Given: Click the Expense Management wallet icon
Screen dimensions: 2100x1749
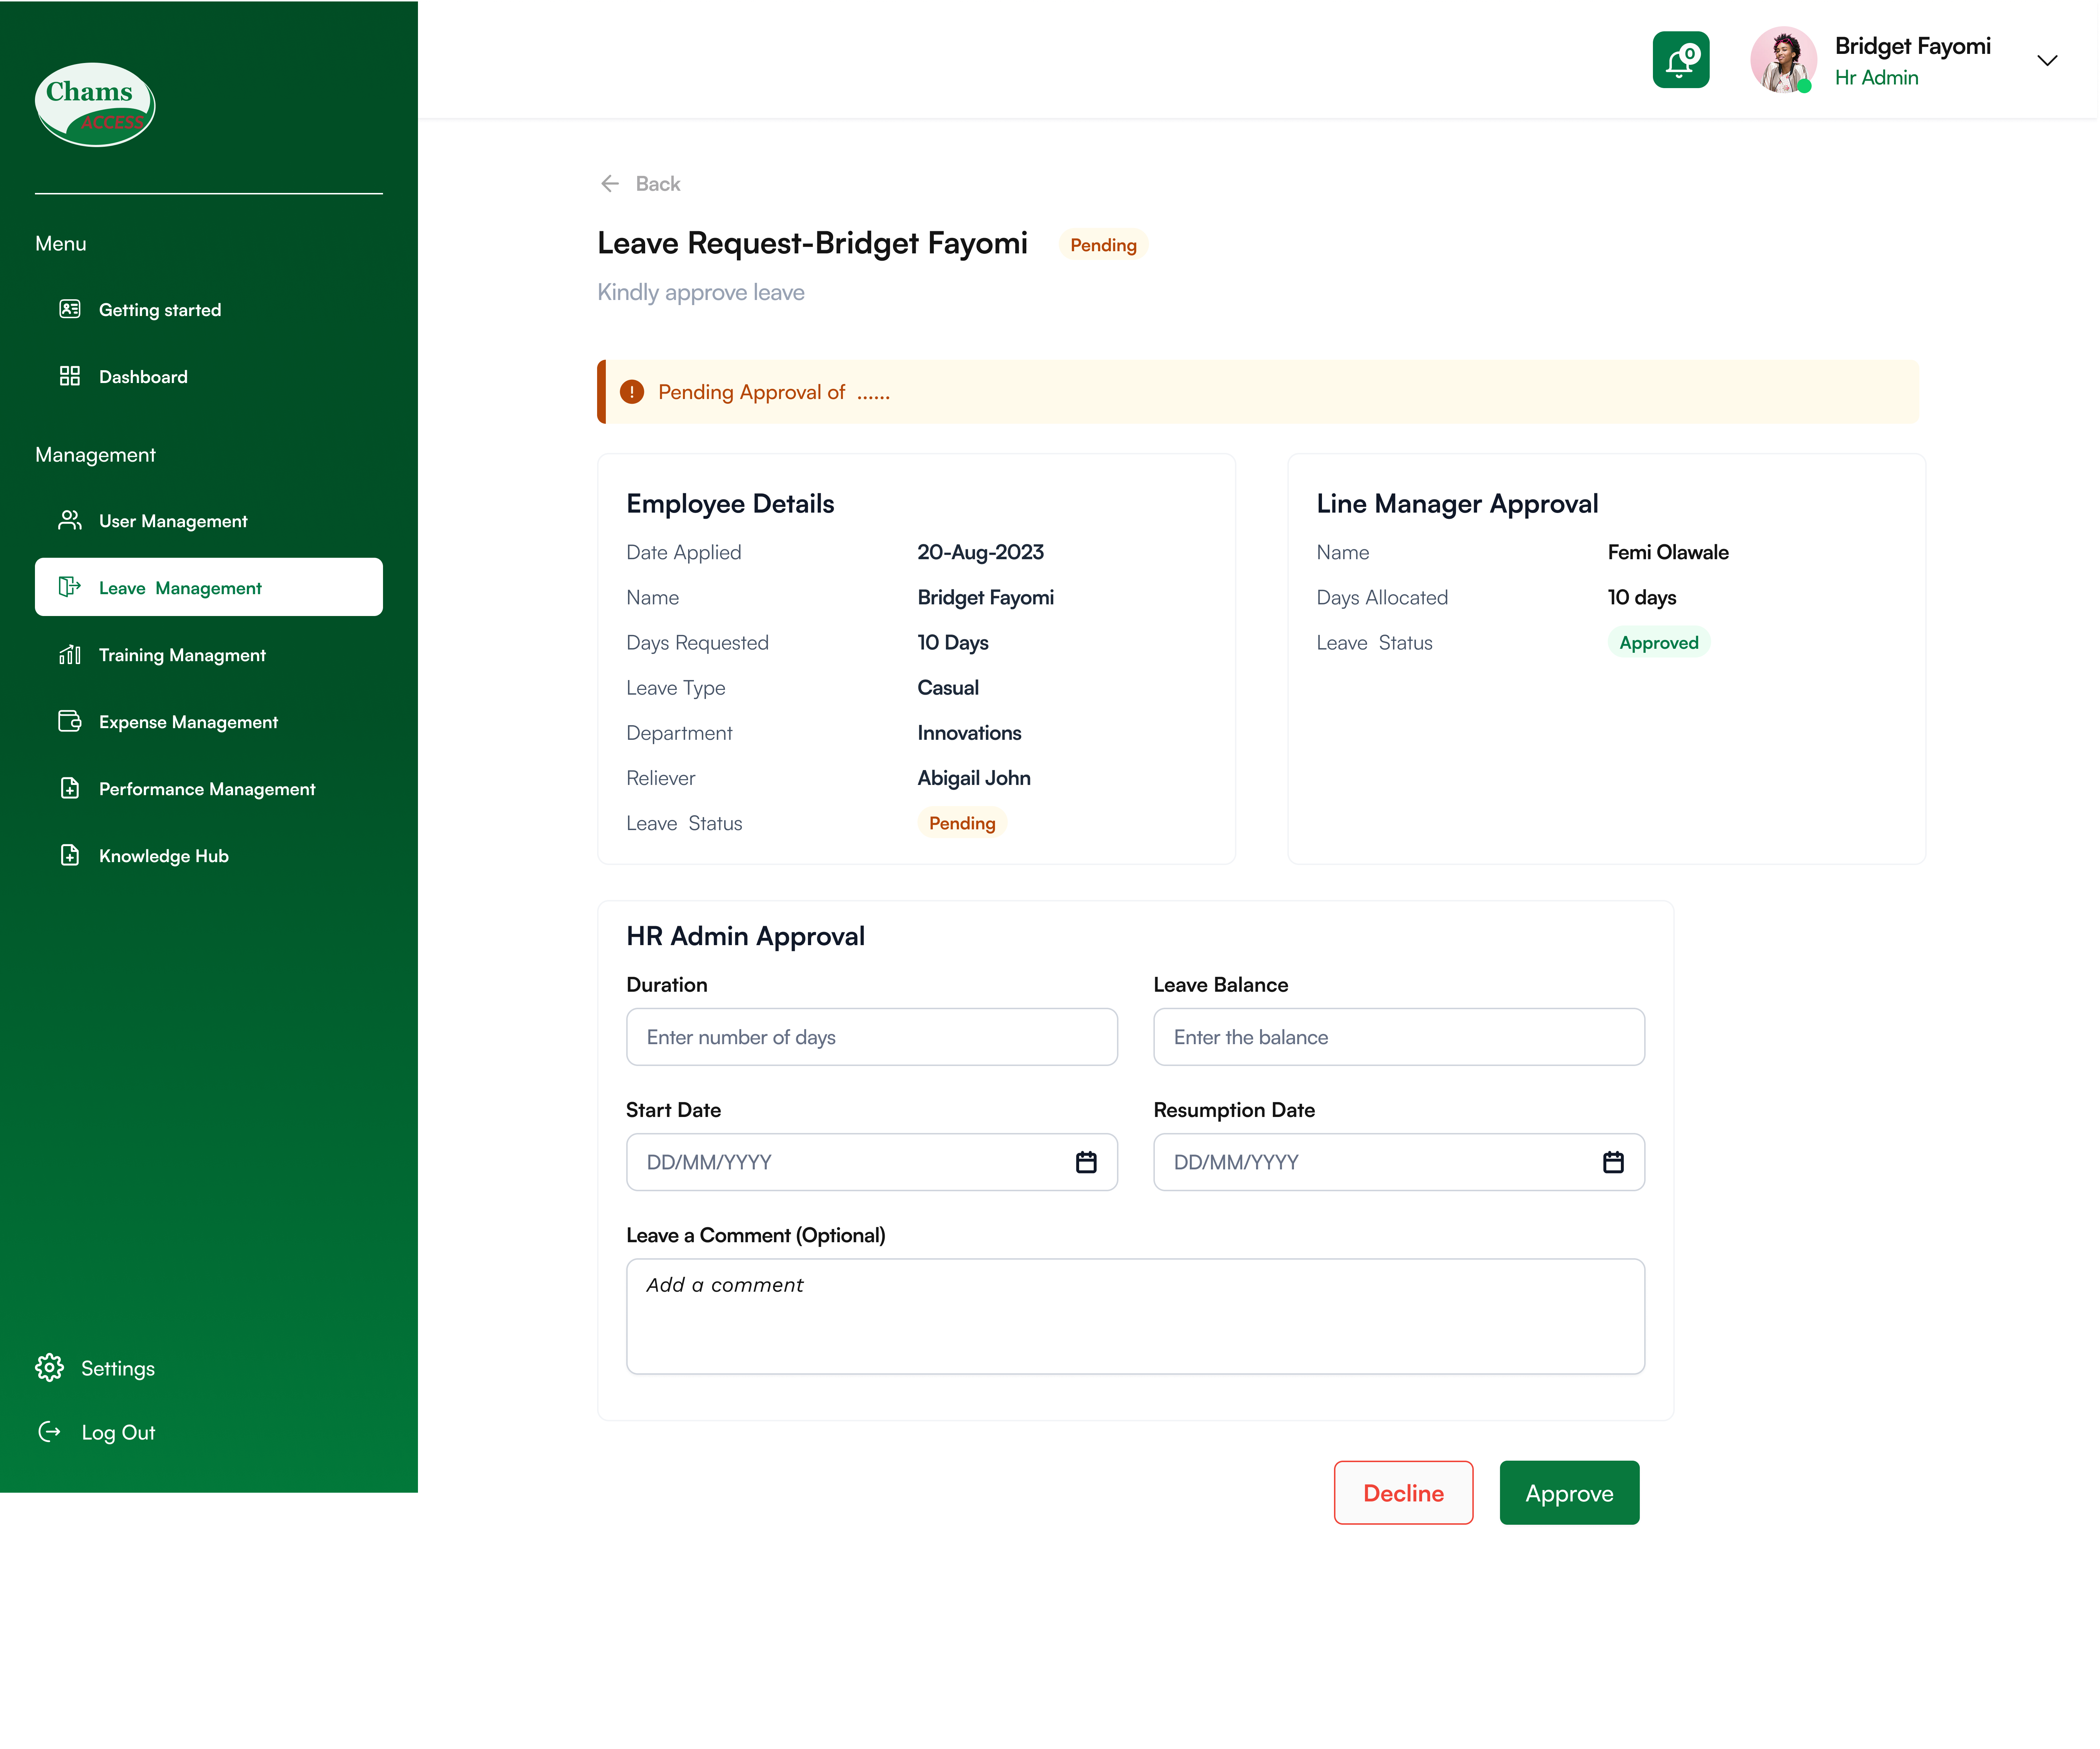Looking at the screenshot, I should click(70, 721).
